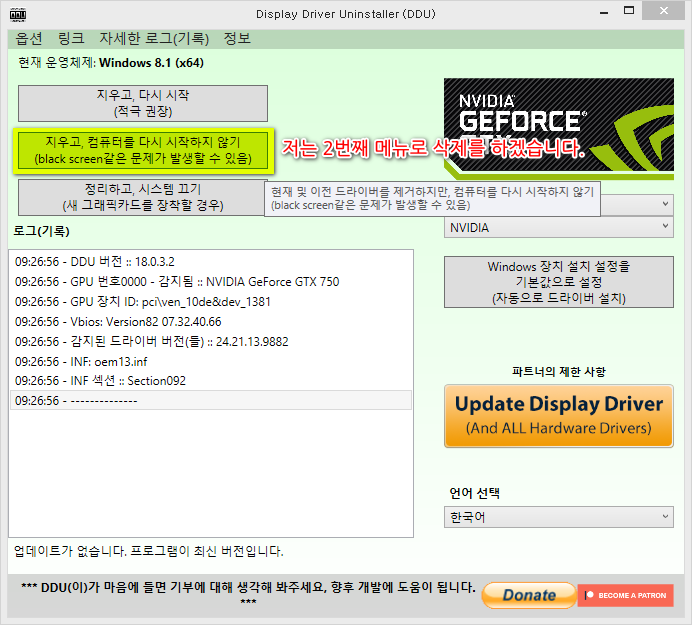Click 정리하고, 시스템 끄기 button
Screen dimensions: 692x625
pyautogui.click(x=141, y=197)
